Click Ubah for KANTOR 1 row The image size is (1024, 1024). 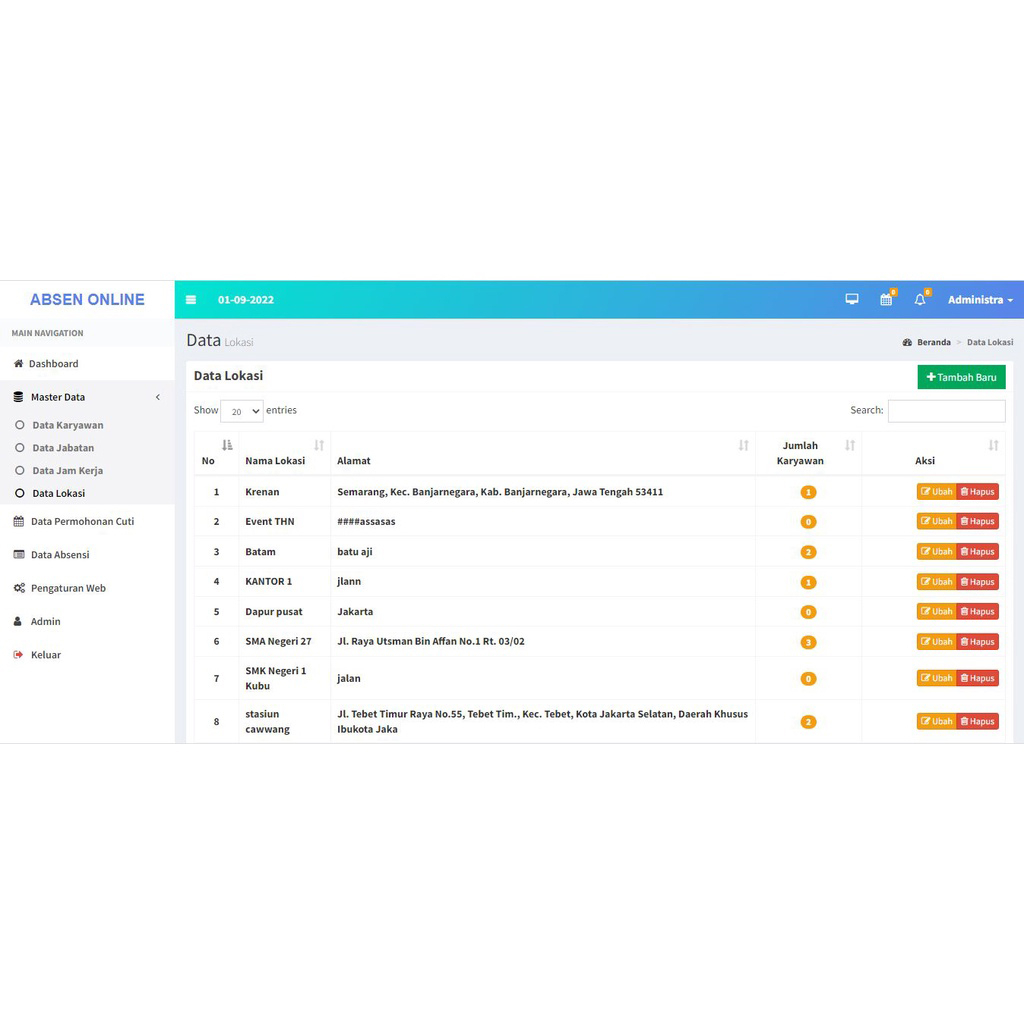(936, 582)
